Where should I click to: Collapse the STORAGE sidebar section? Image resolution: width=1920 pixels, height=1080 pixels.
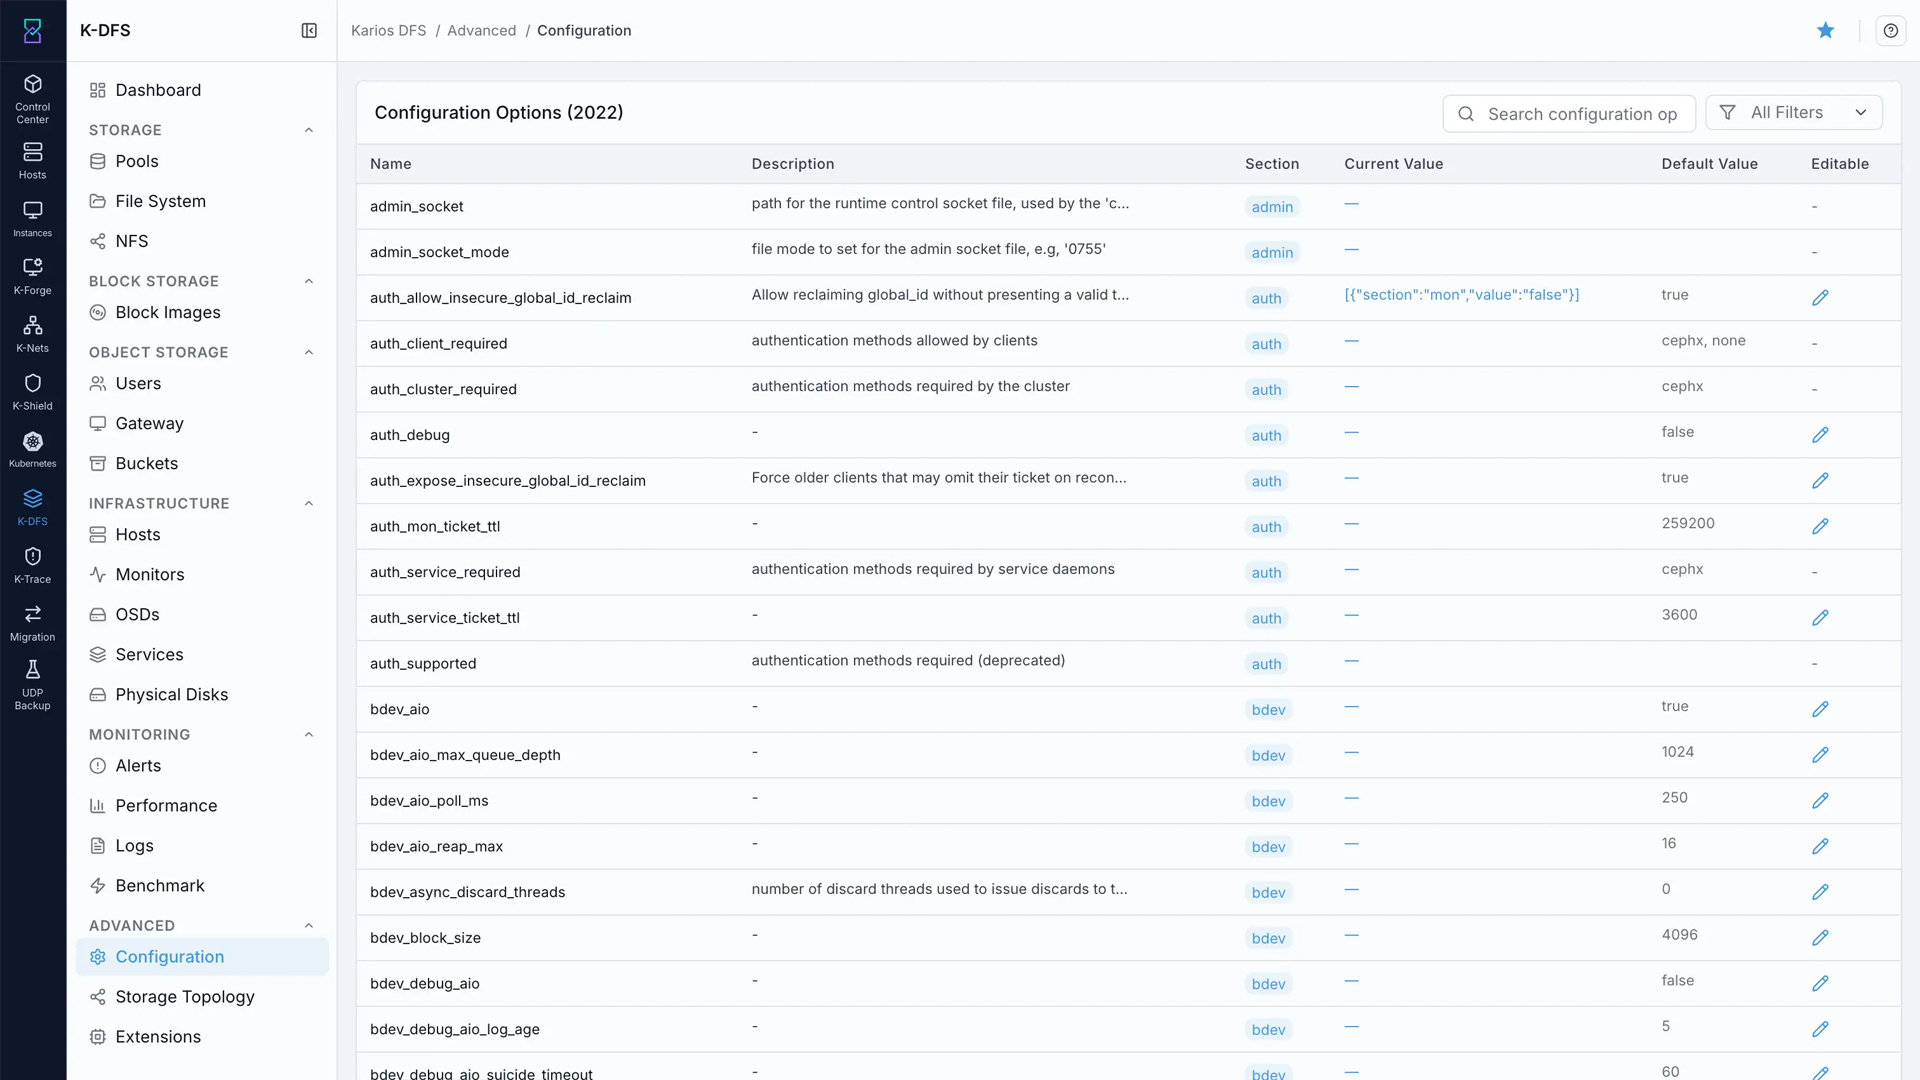tap(309, 130)
